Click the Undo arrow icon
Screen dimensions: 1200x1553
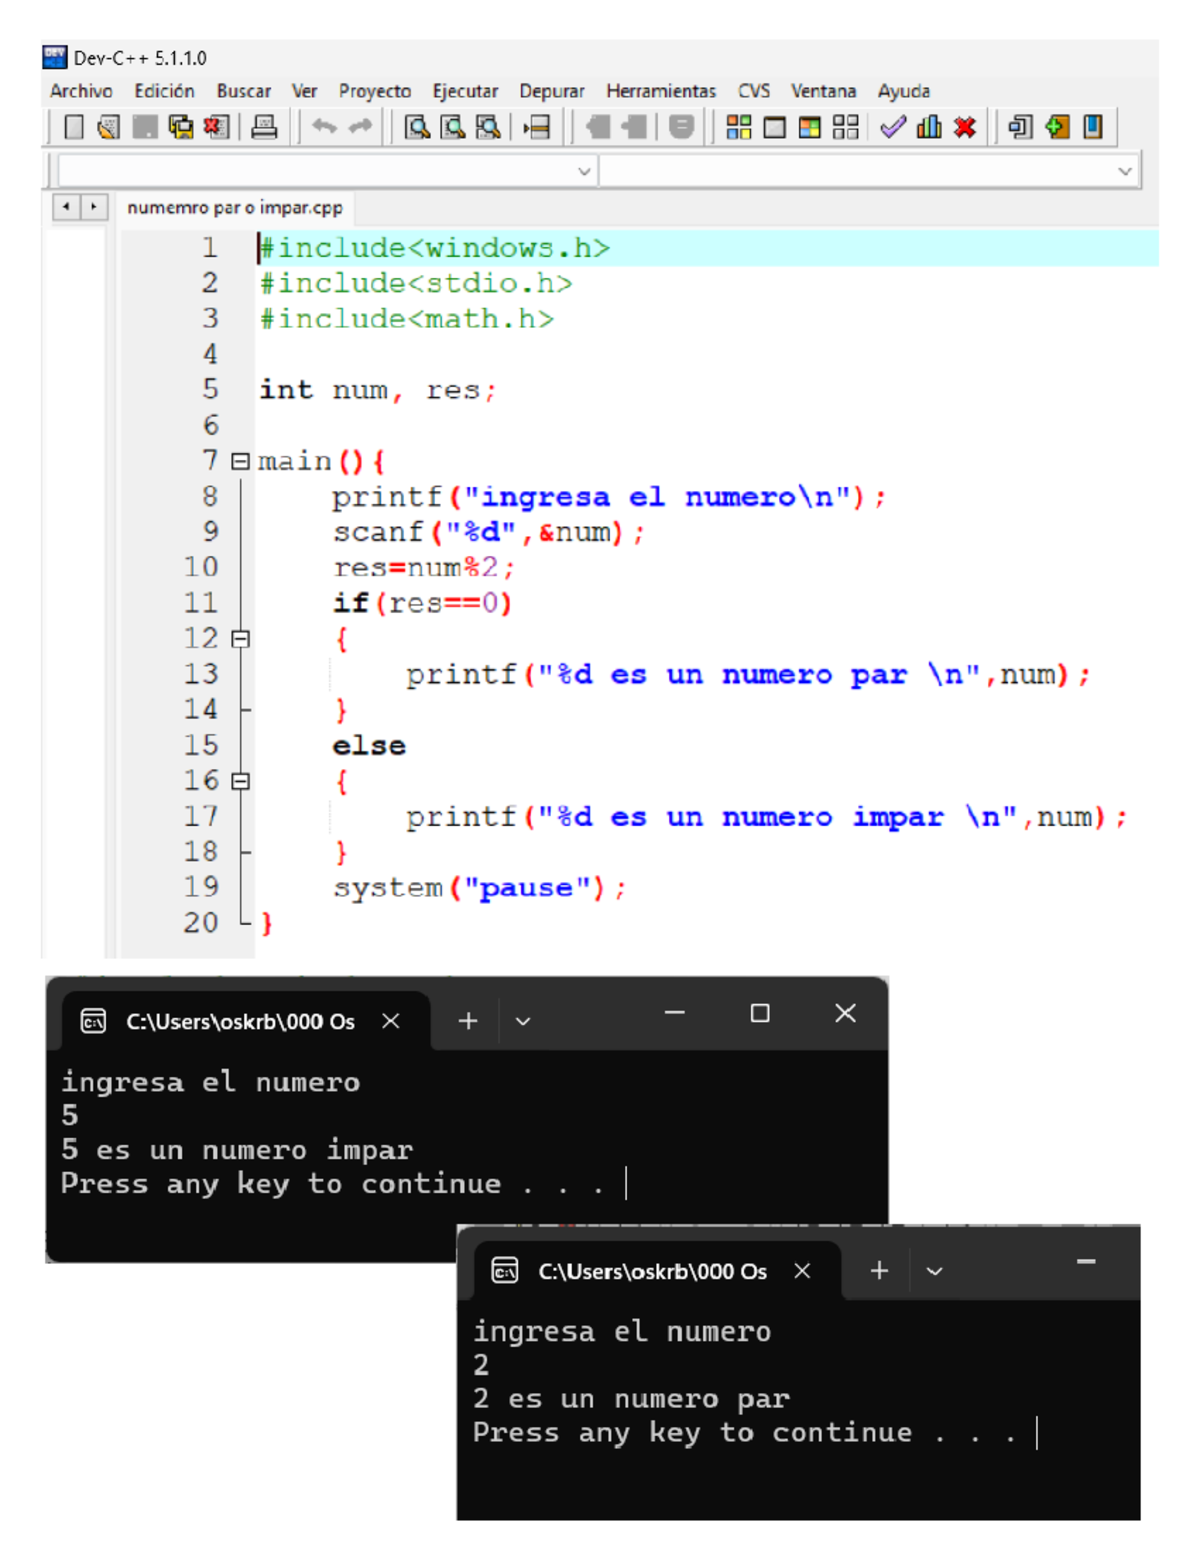click(x=323, y=127)
